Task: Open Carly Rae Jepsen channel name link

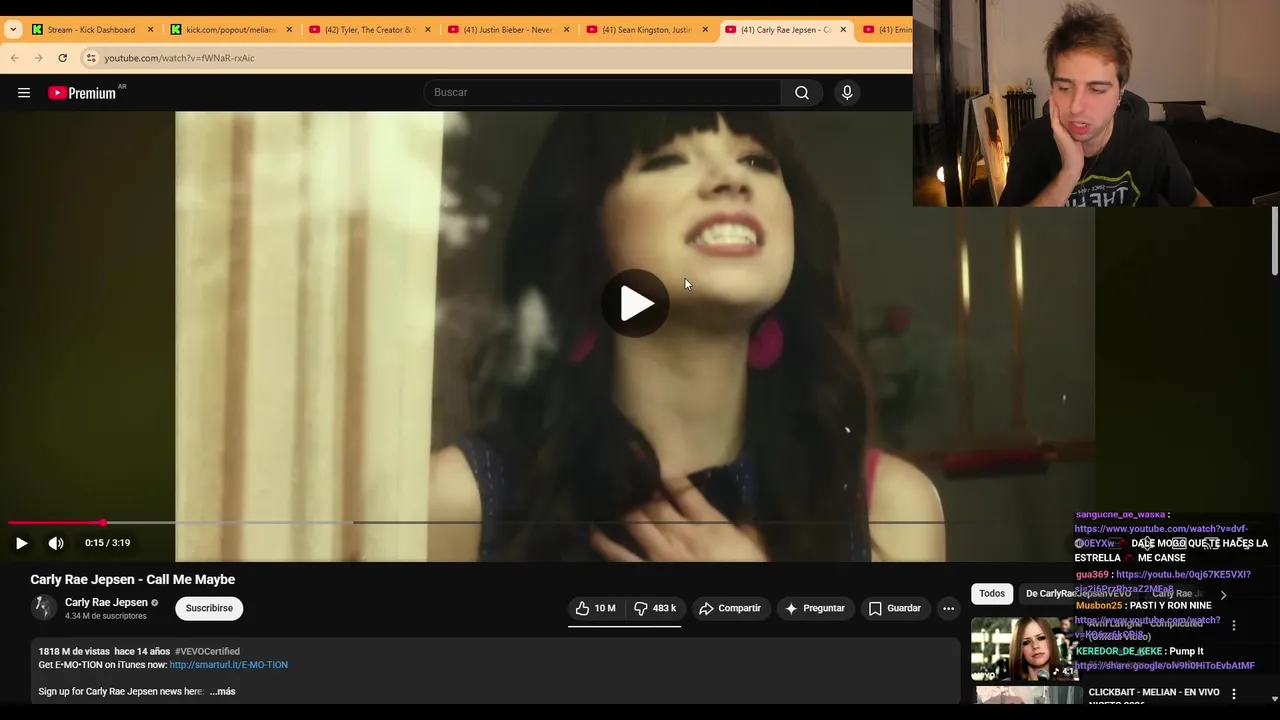Action: point(106,602)
